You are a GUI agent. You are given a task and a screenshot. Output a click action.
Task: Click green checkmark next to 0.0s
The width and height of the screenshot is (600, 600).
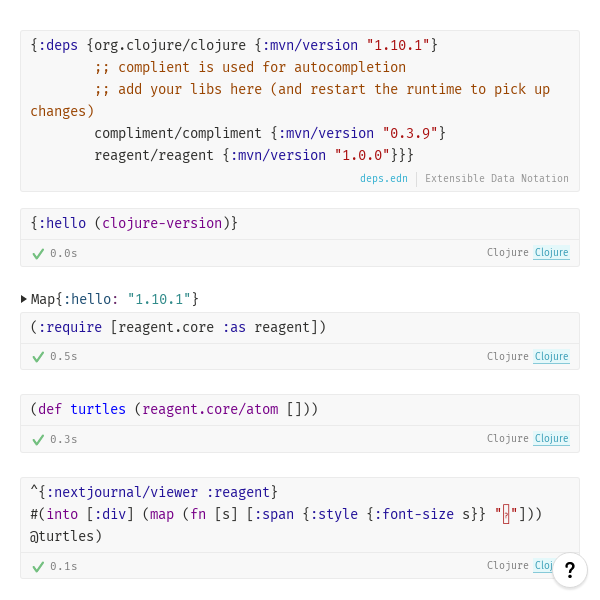(38, 254)
